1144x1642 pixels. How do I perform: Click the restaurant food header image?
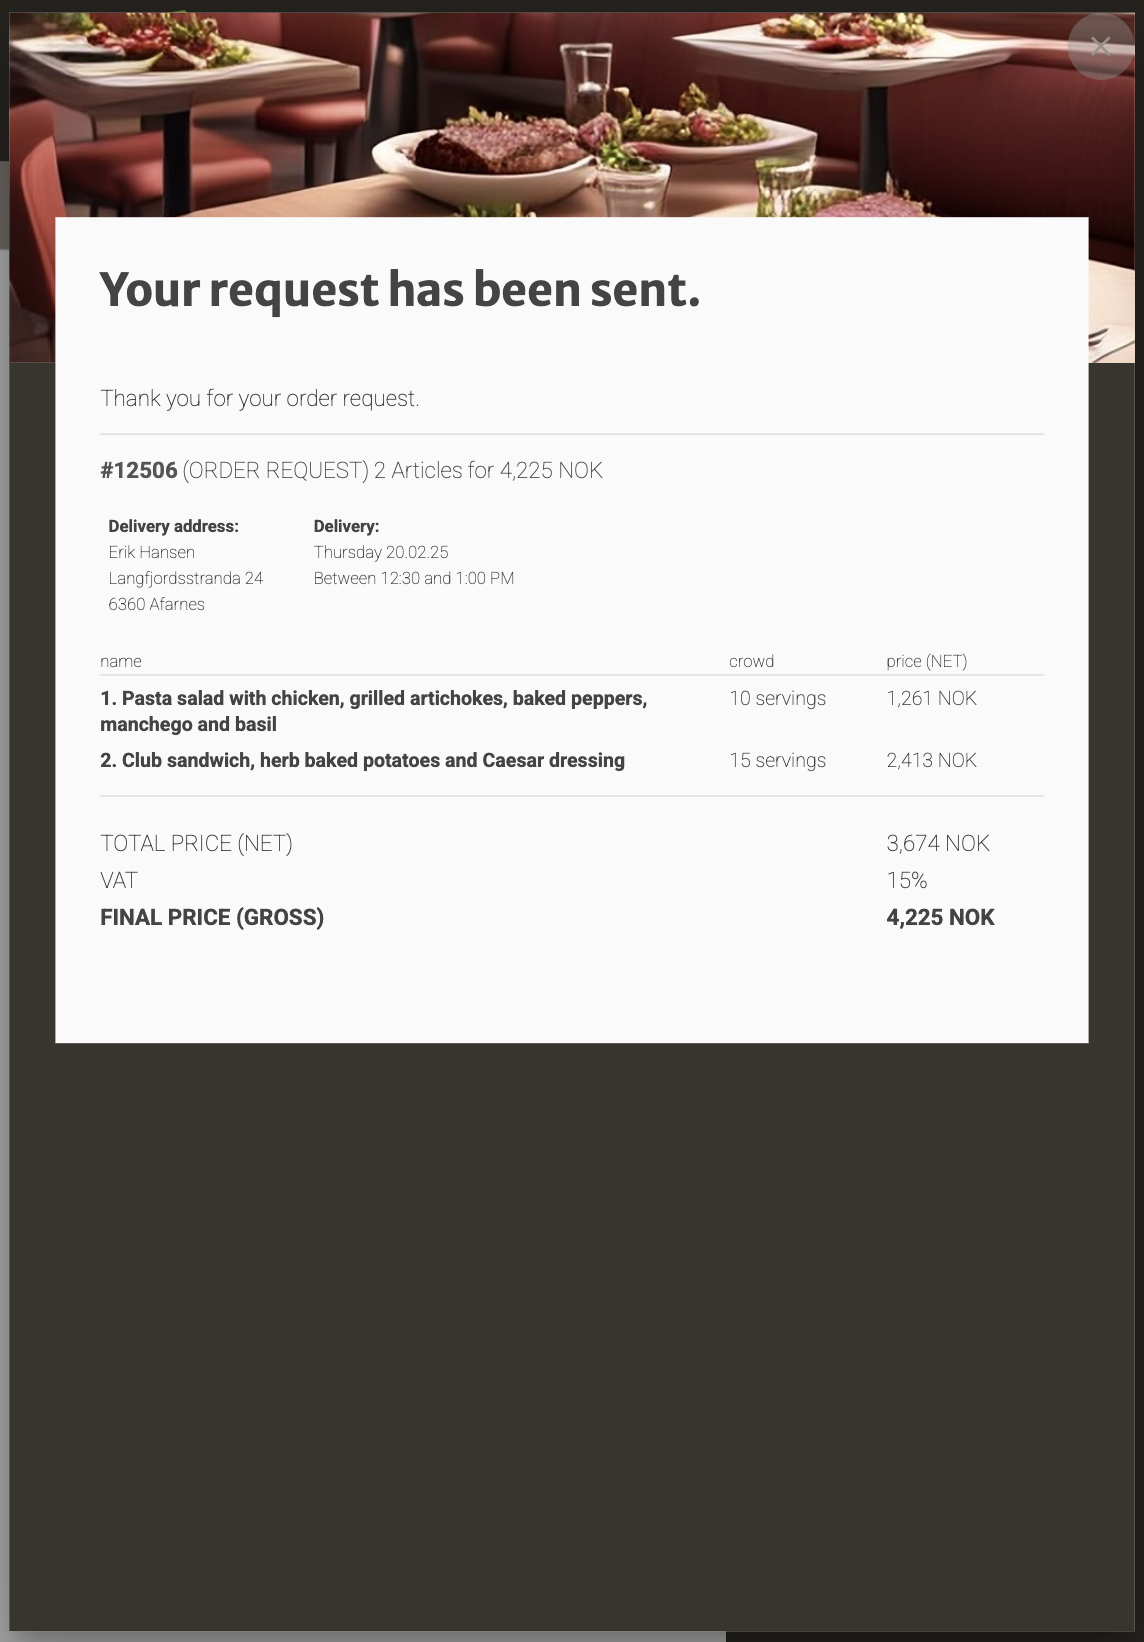(x=572, y=114)
